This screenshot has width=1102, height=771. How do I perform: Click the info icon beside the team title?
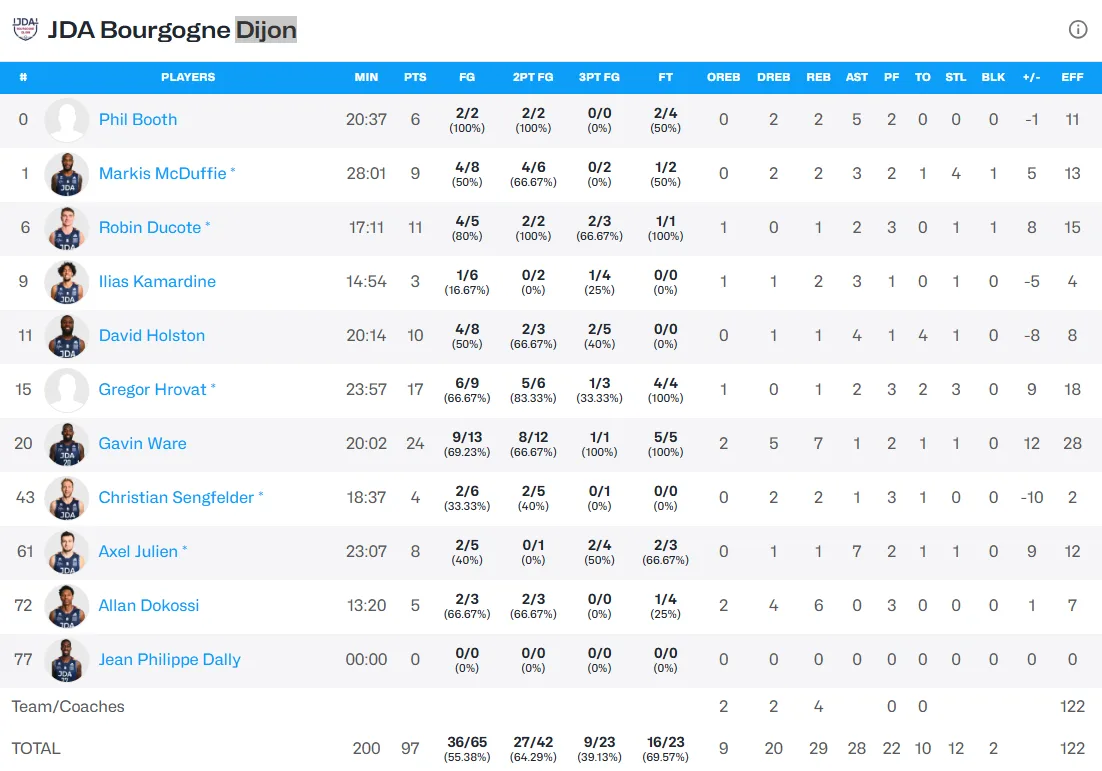1077,30
